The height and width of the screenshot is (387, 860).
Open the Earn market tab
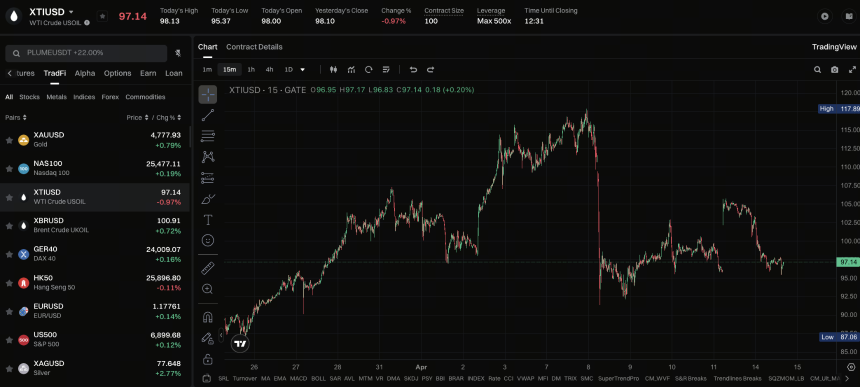(148, 73)
